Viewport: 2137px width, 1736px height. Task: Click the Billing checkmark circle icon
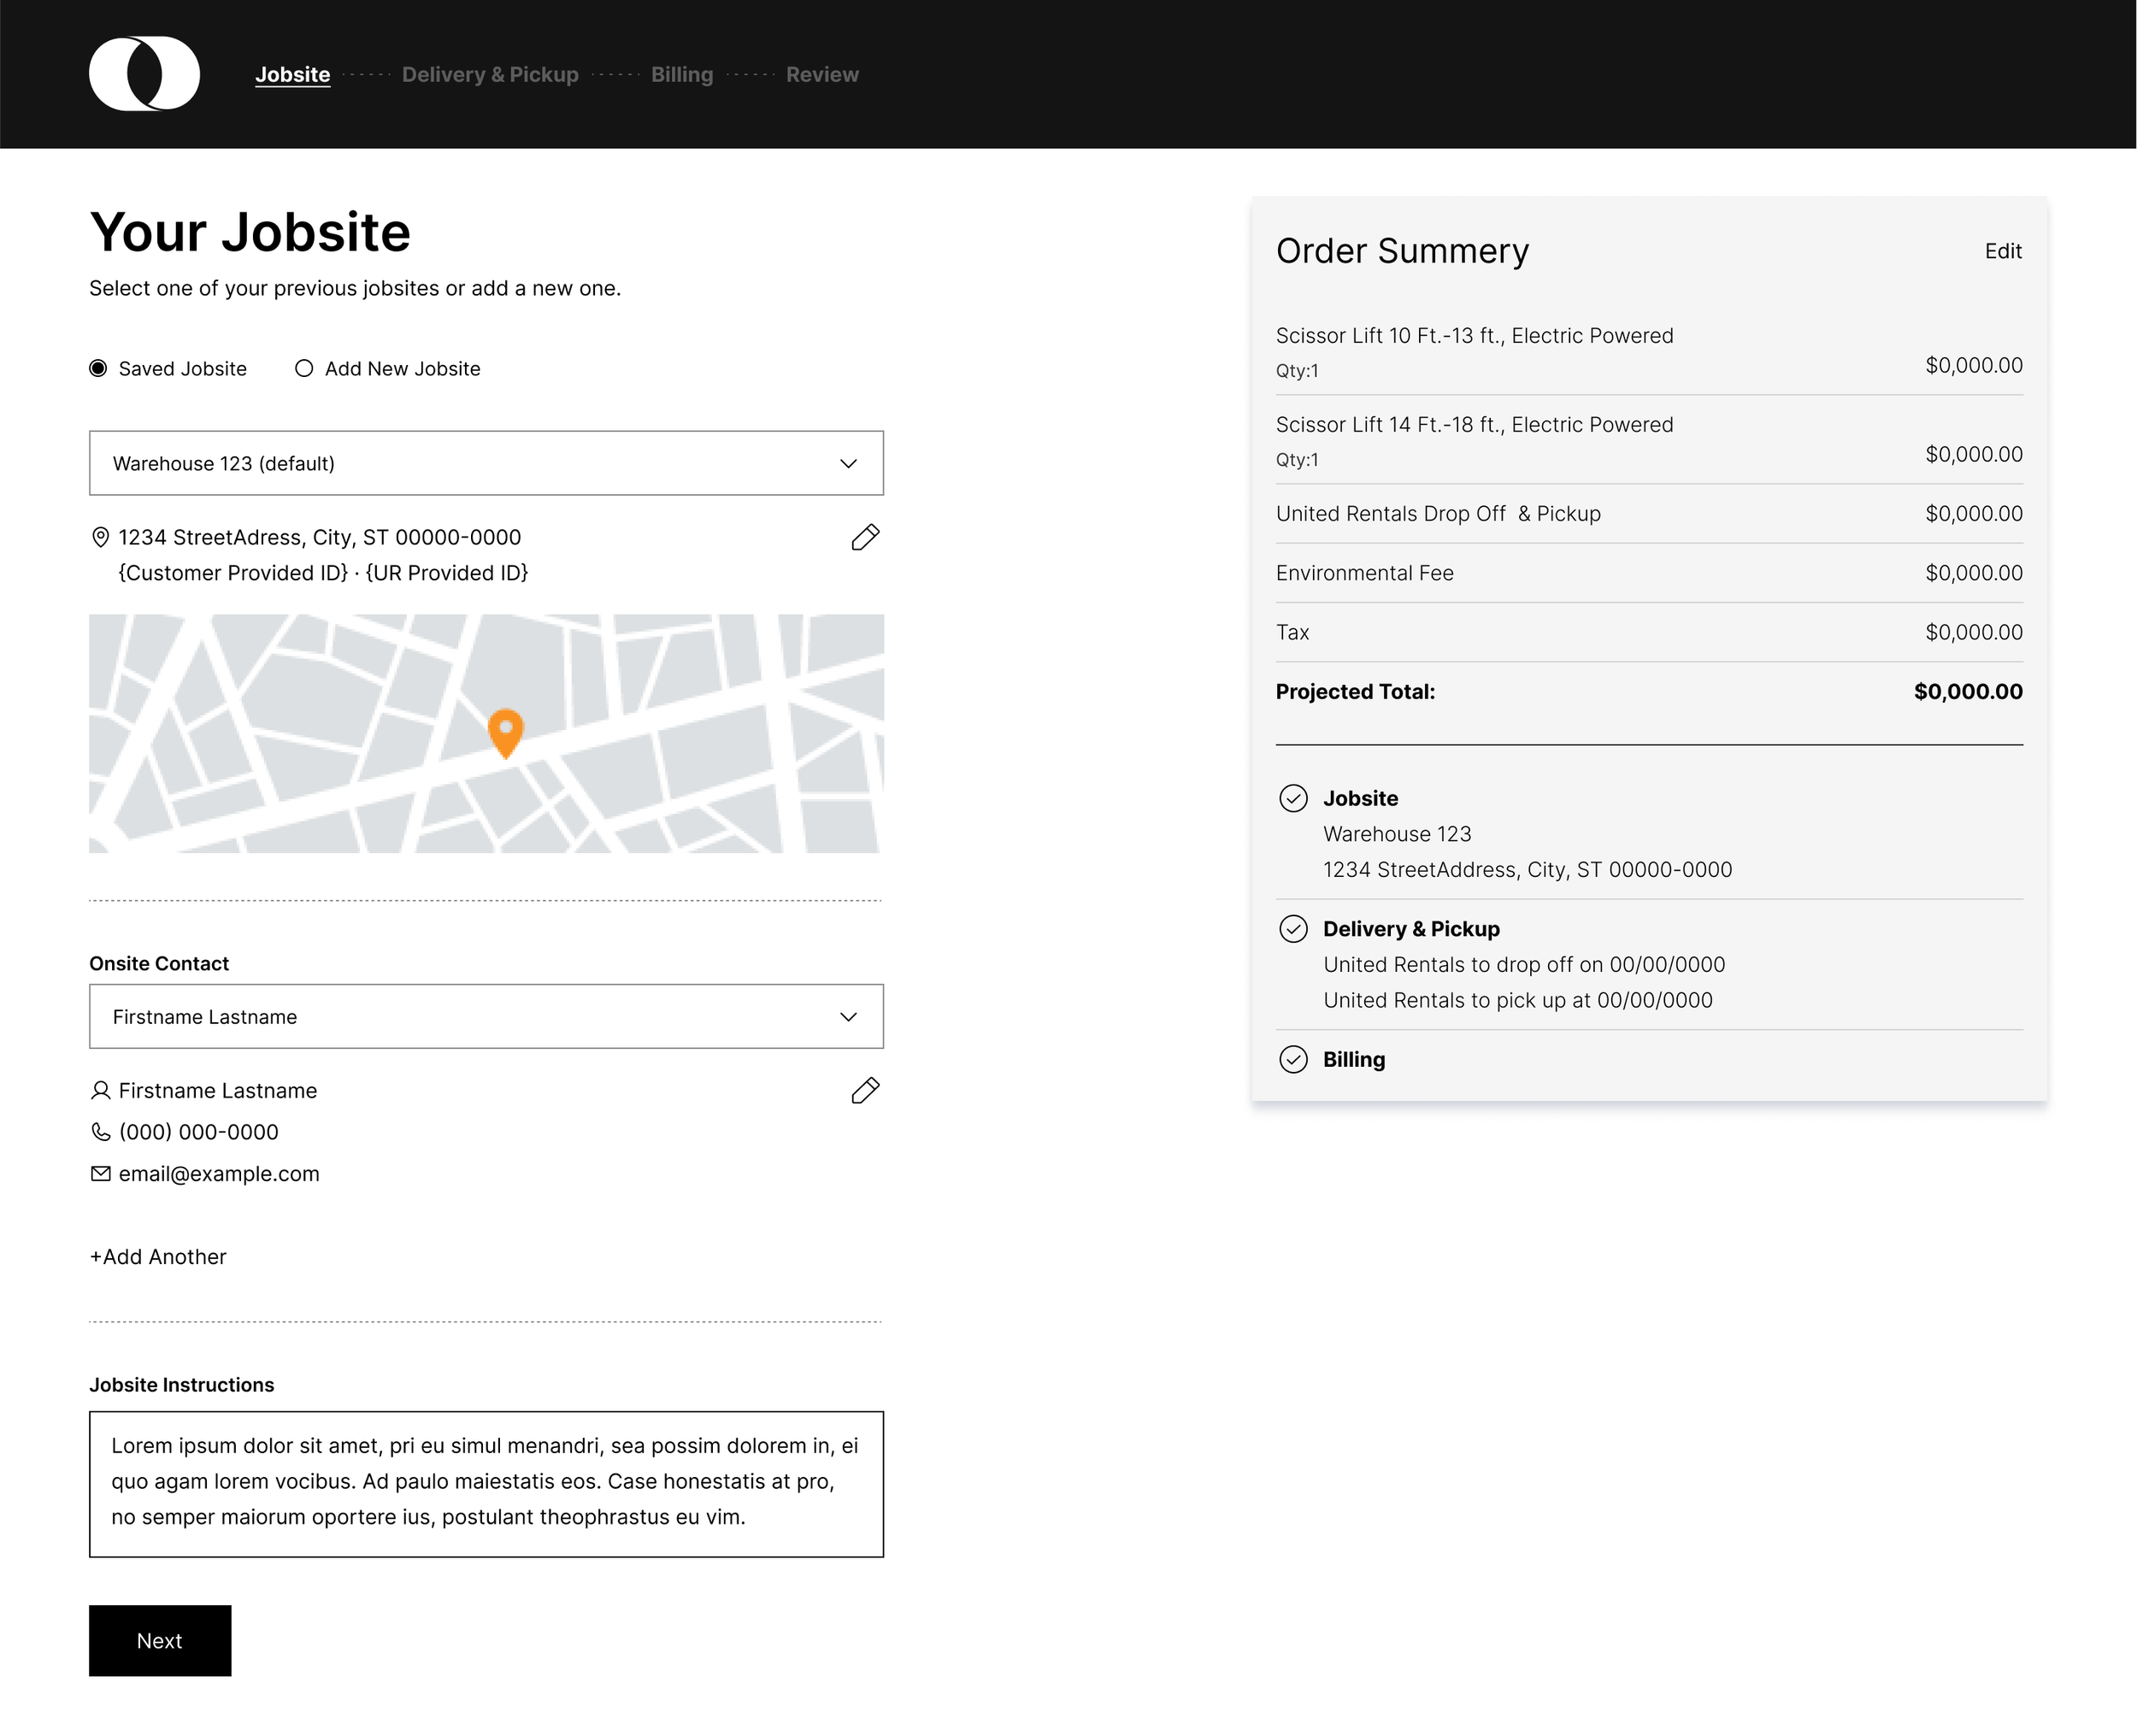point(1293,1060)
